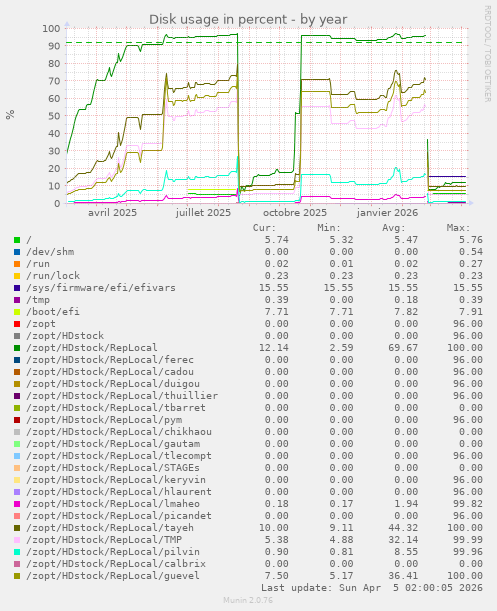Click the /zopt/HDstock/RepLocal/pym legend label
497x611 pixels.
click(104, 420)
